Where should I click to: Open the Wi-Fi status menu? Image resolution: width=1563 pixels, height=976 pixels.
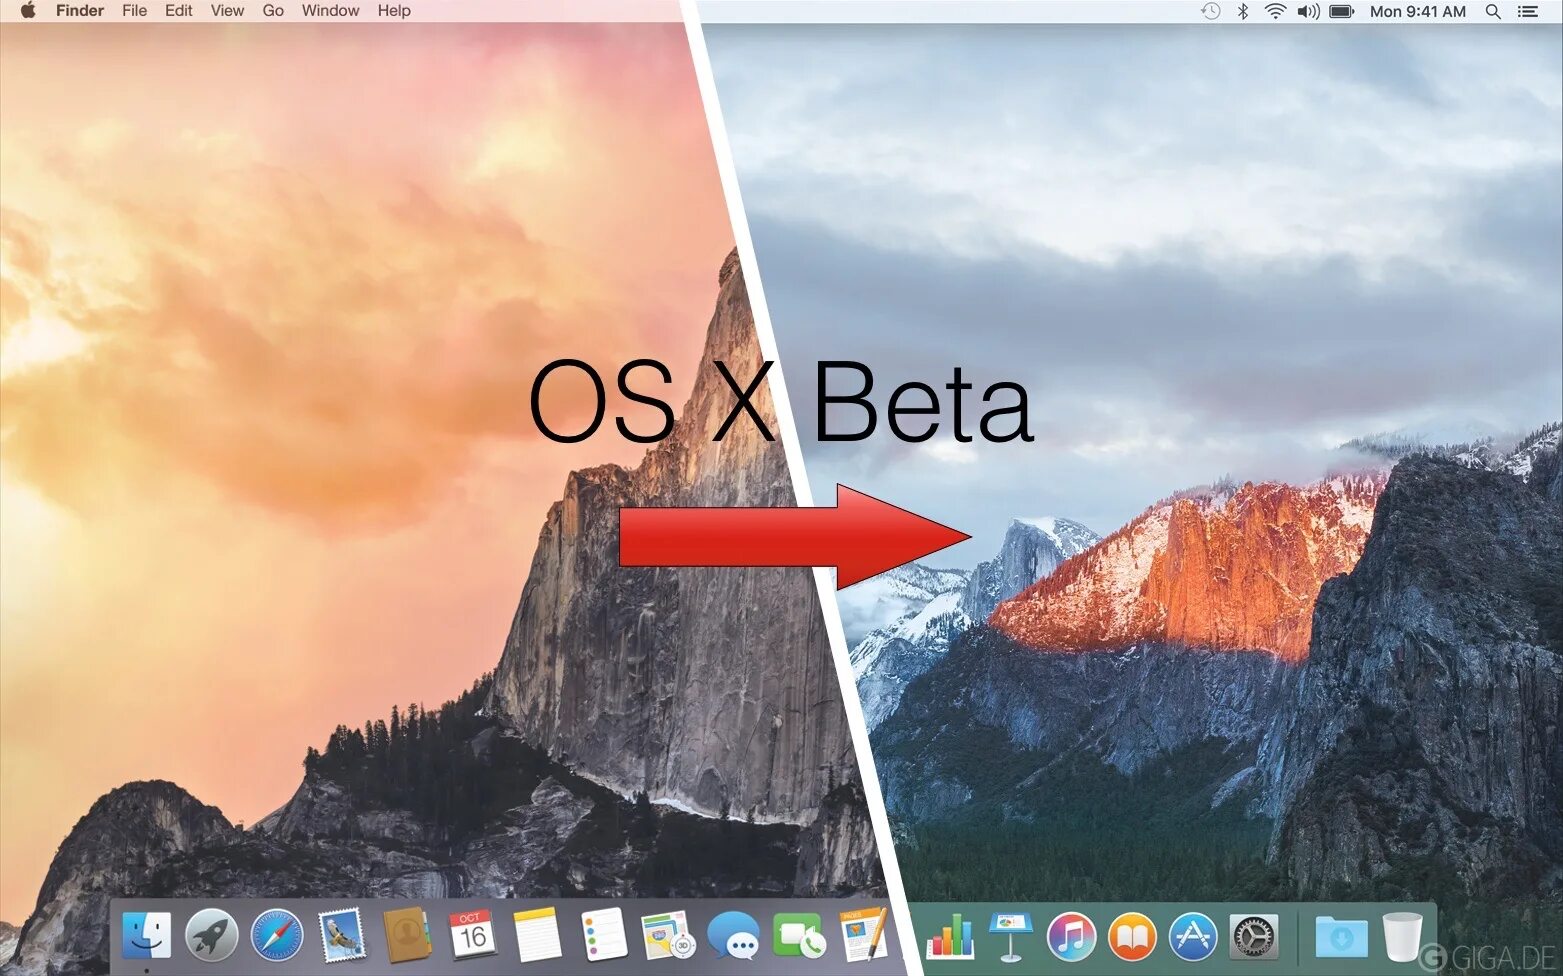click(x=1275, y=11)
